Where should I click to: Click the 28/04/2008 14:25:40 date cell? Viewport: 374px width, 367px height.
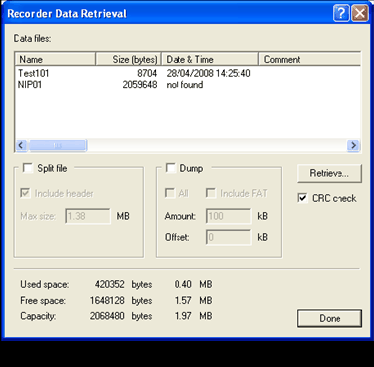(x=209, y=73)
